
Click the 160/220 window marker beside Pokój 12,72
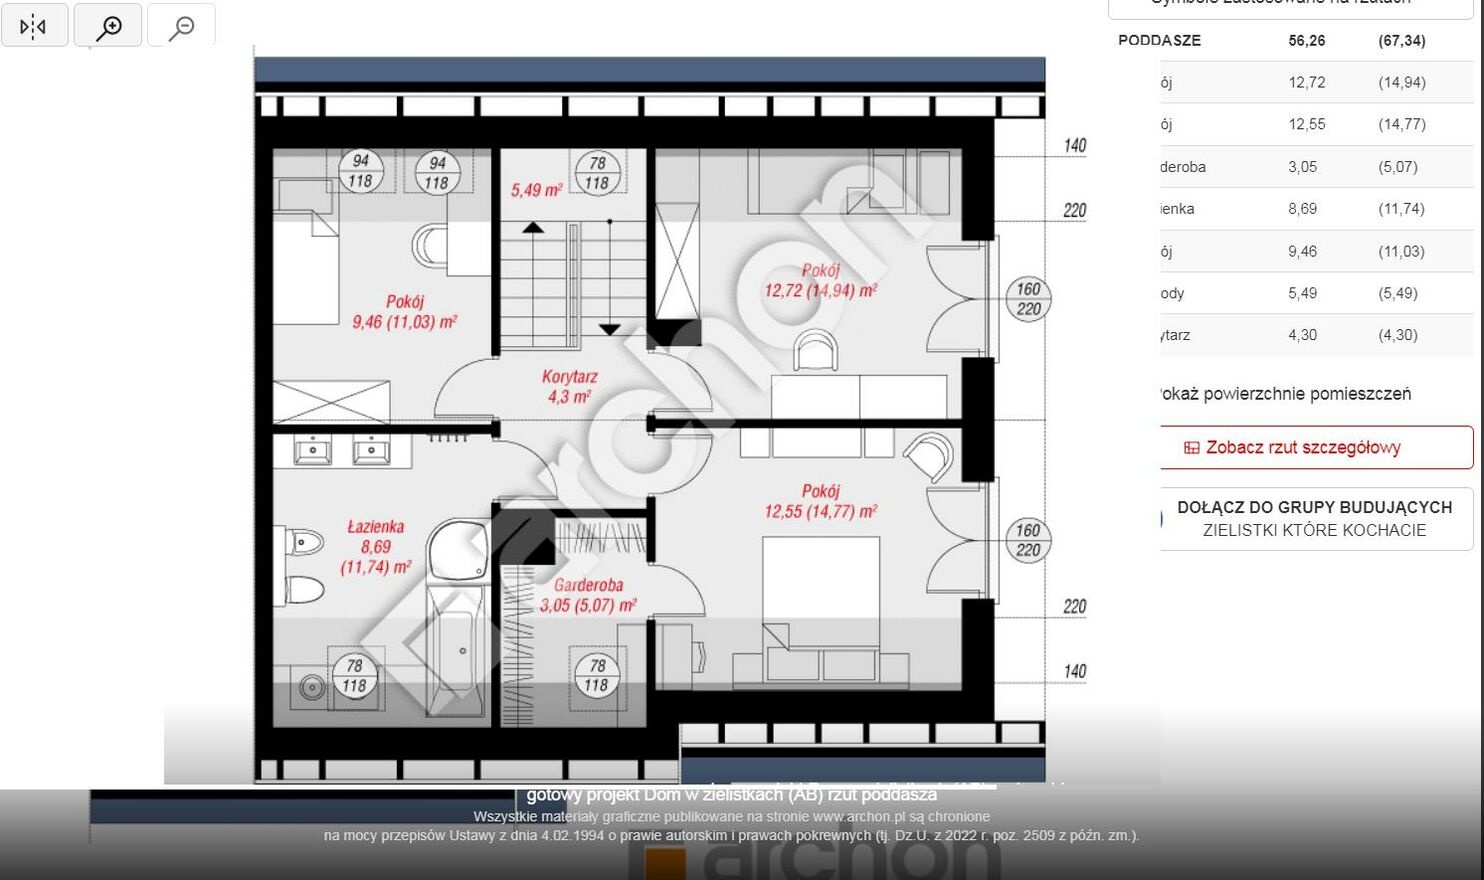1028,299
